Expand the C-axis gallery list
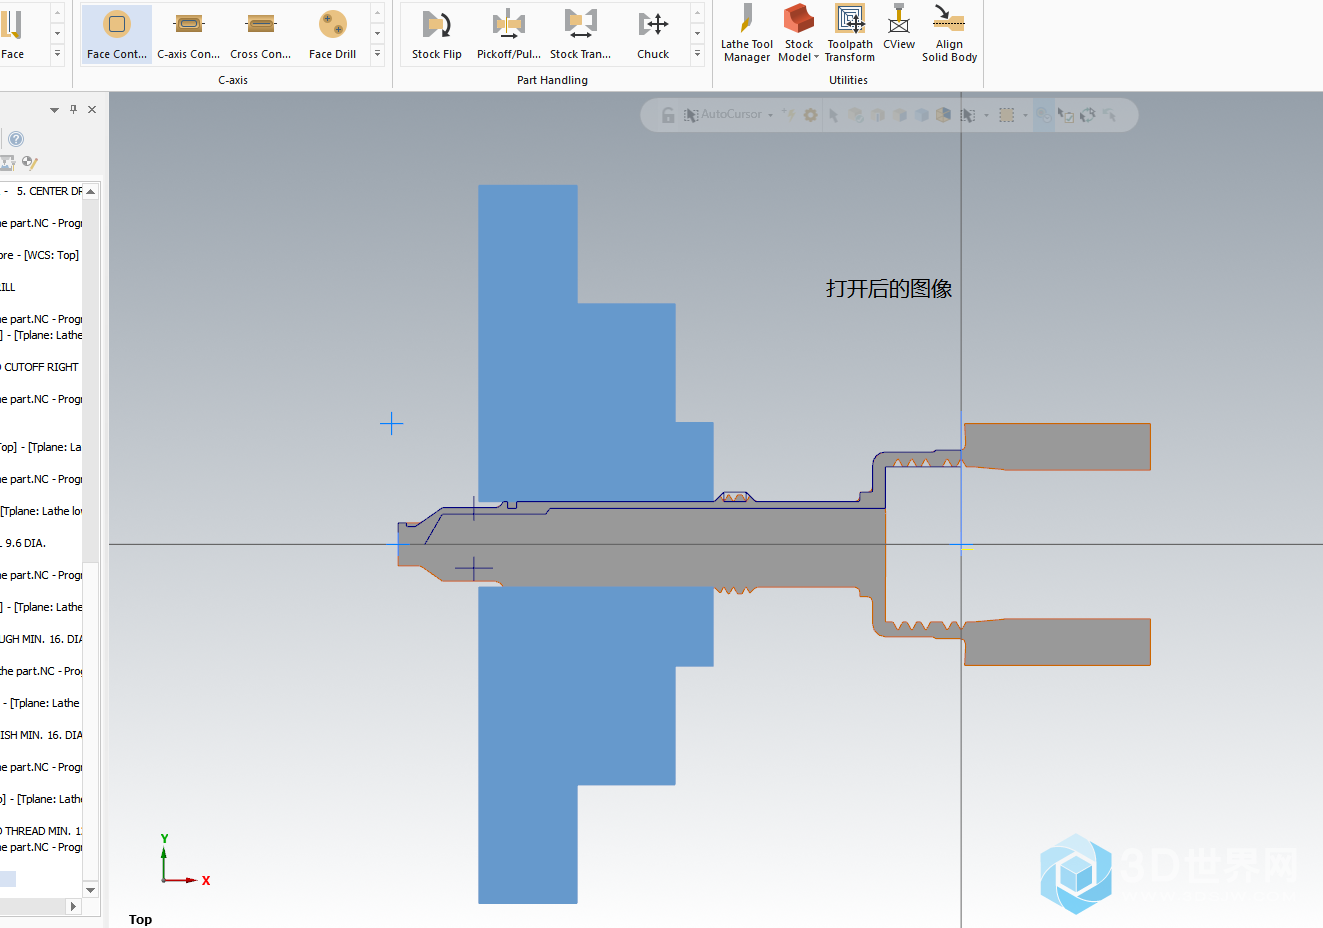1323x928 pixels. click(x=377, y=54)
